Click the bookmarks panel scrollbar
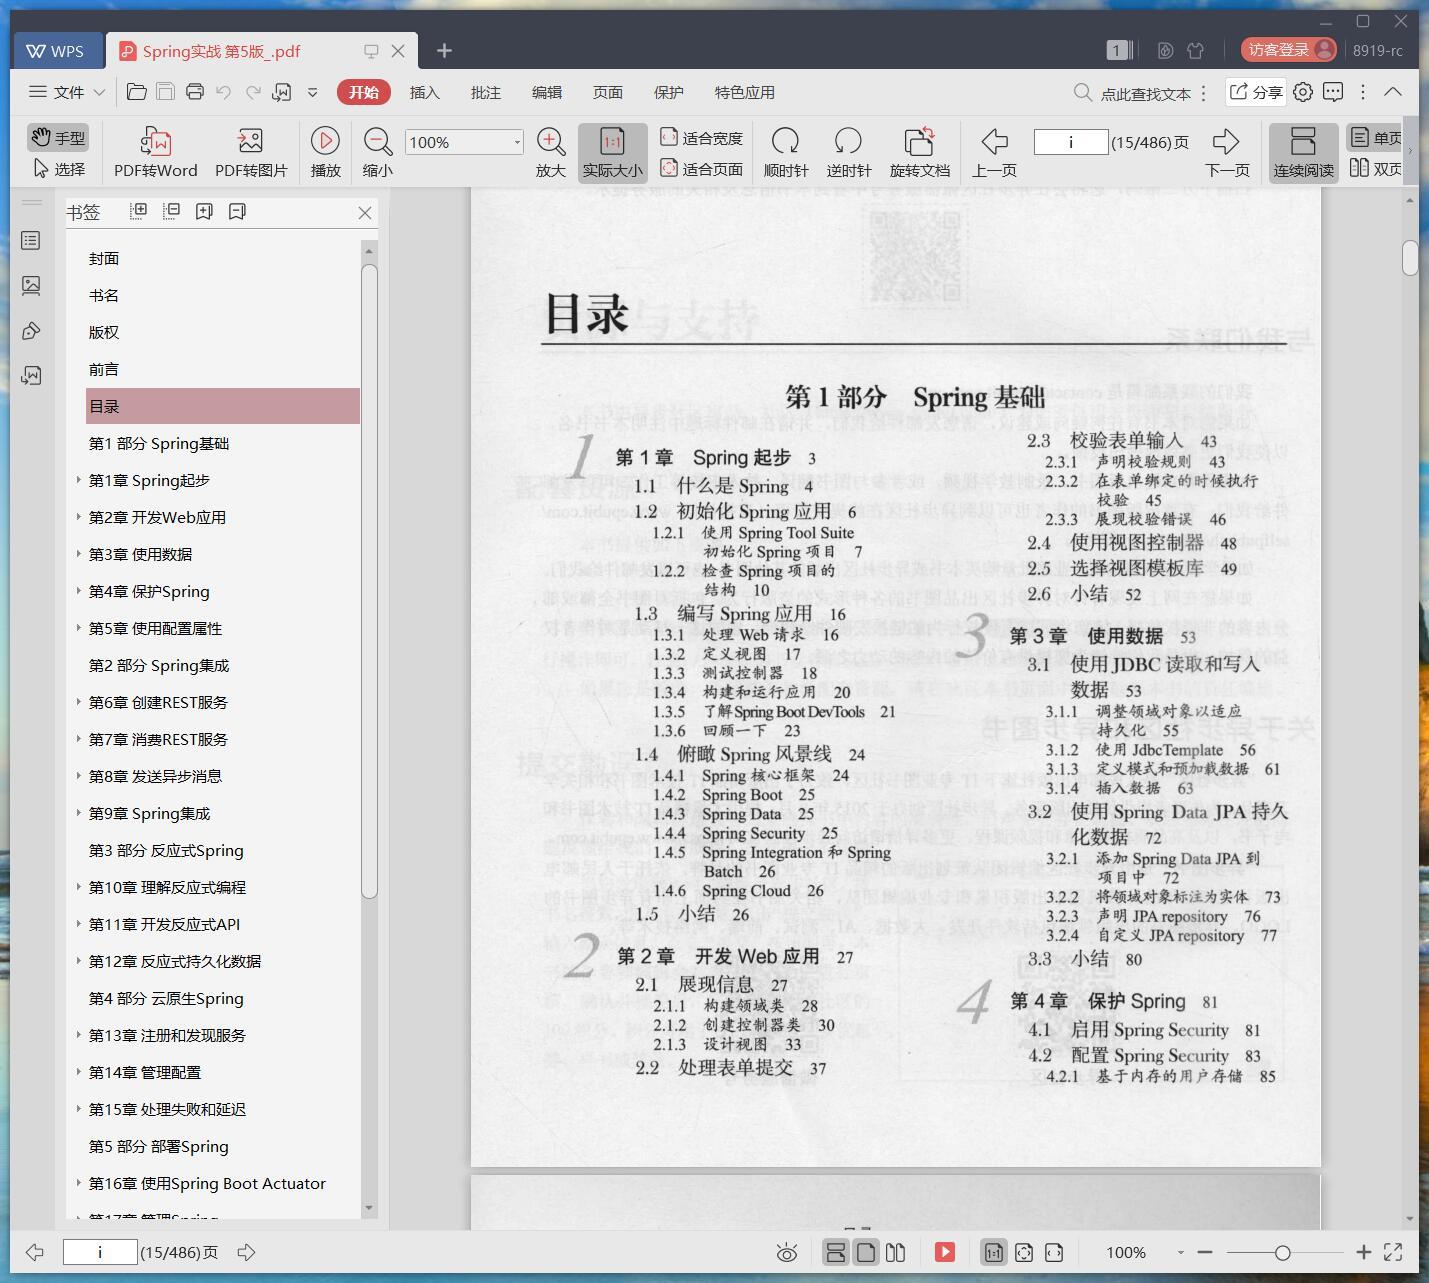This screenshot has width=1429, height=1283. 369,580
